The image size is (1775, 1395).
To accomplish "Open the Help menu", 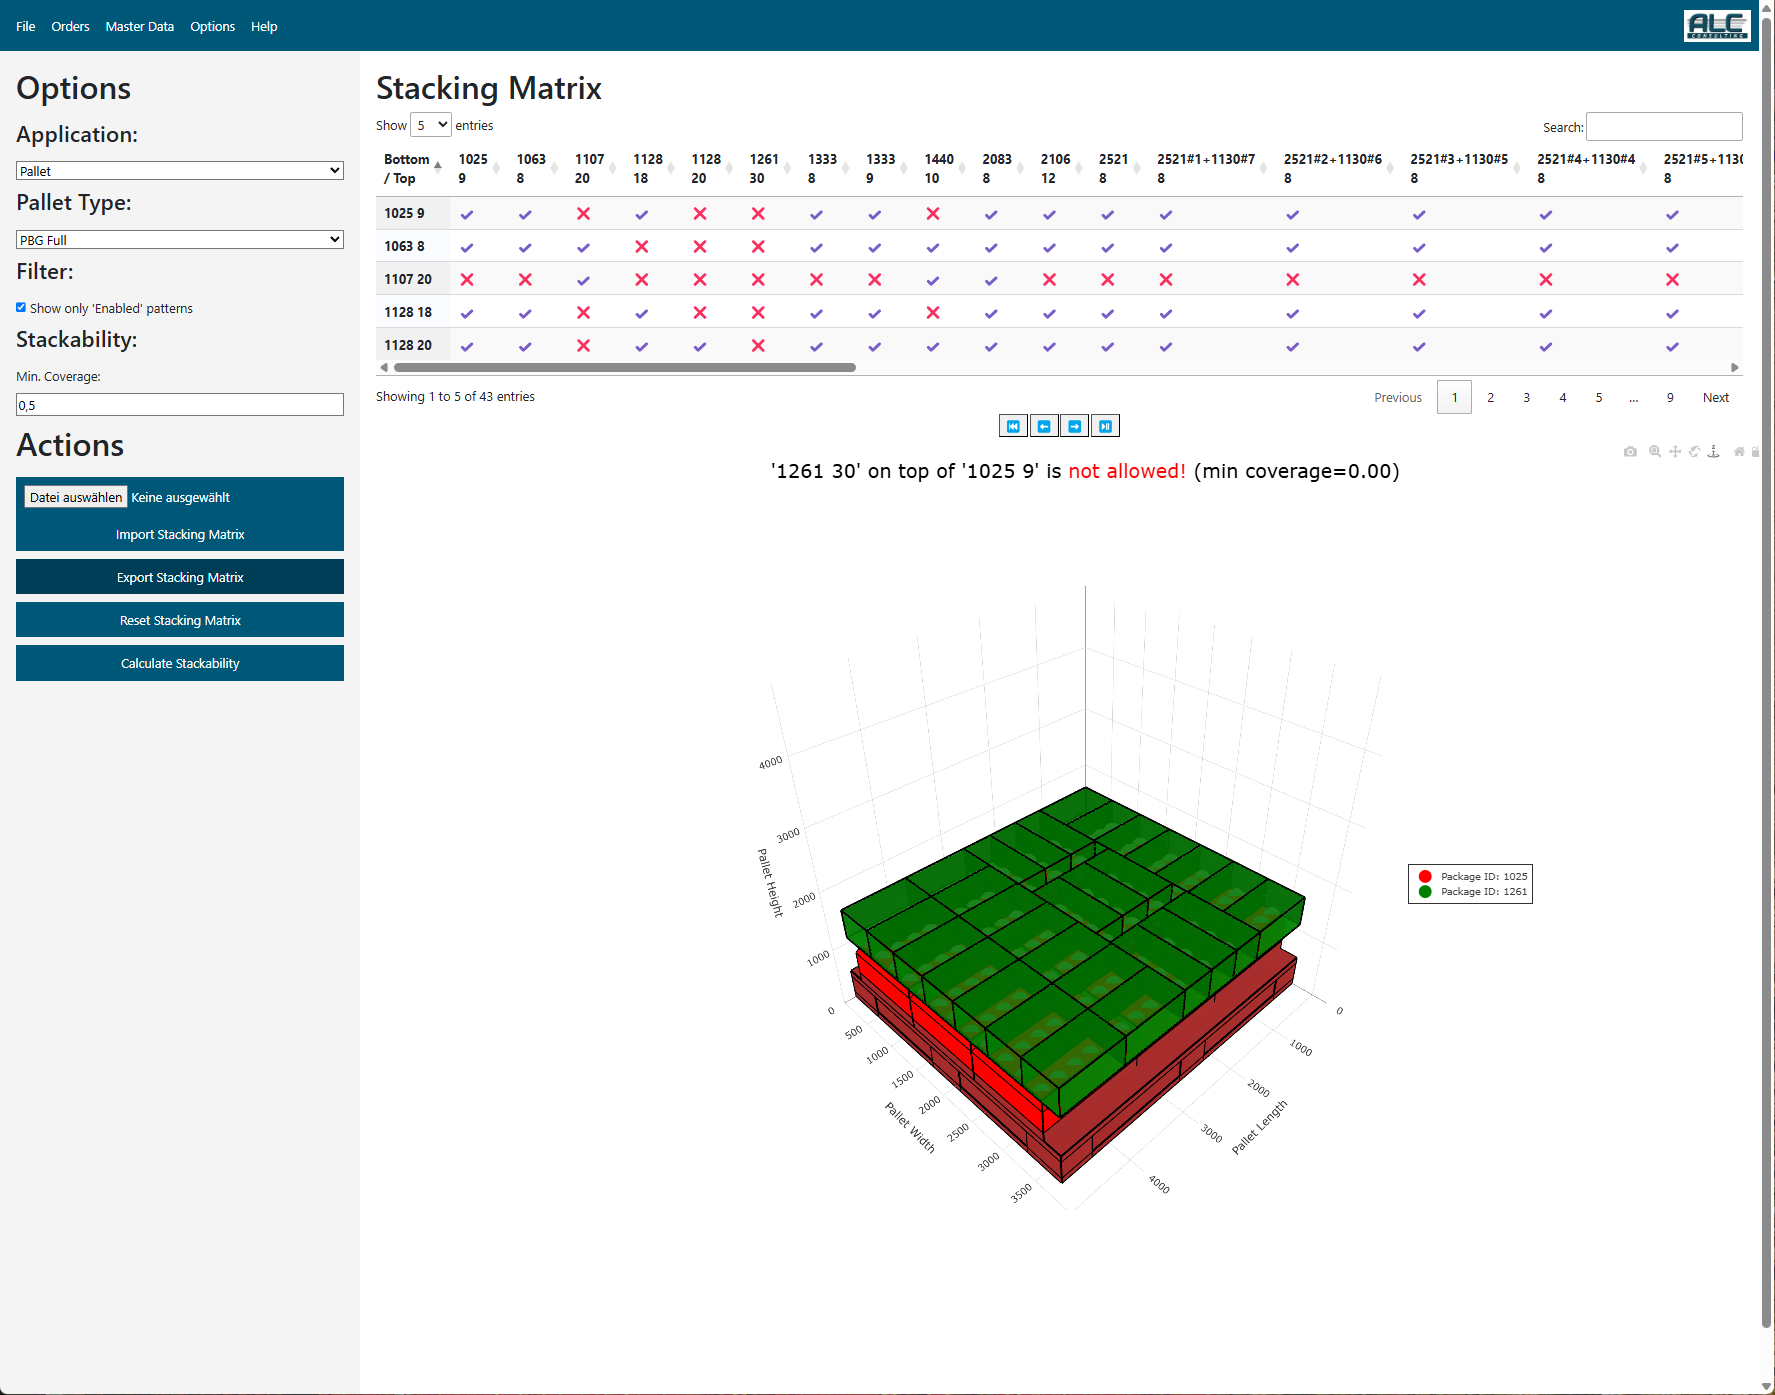I will [264, 26].
